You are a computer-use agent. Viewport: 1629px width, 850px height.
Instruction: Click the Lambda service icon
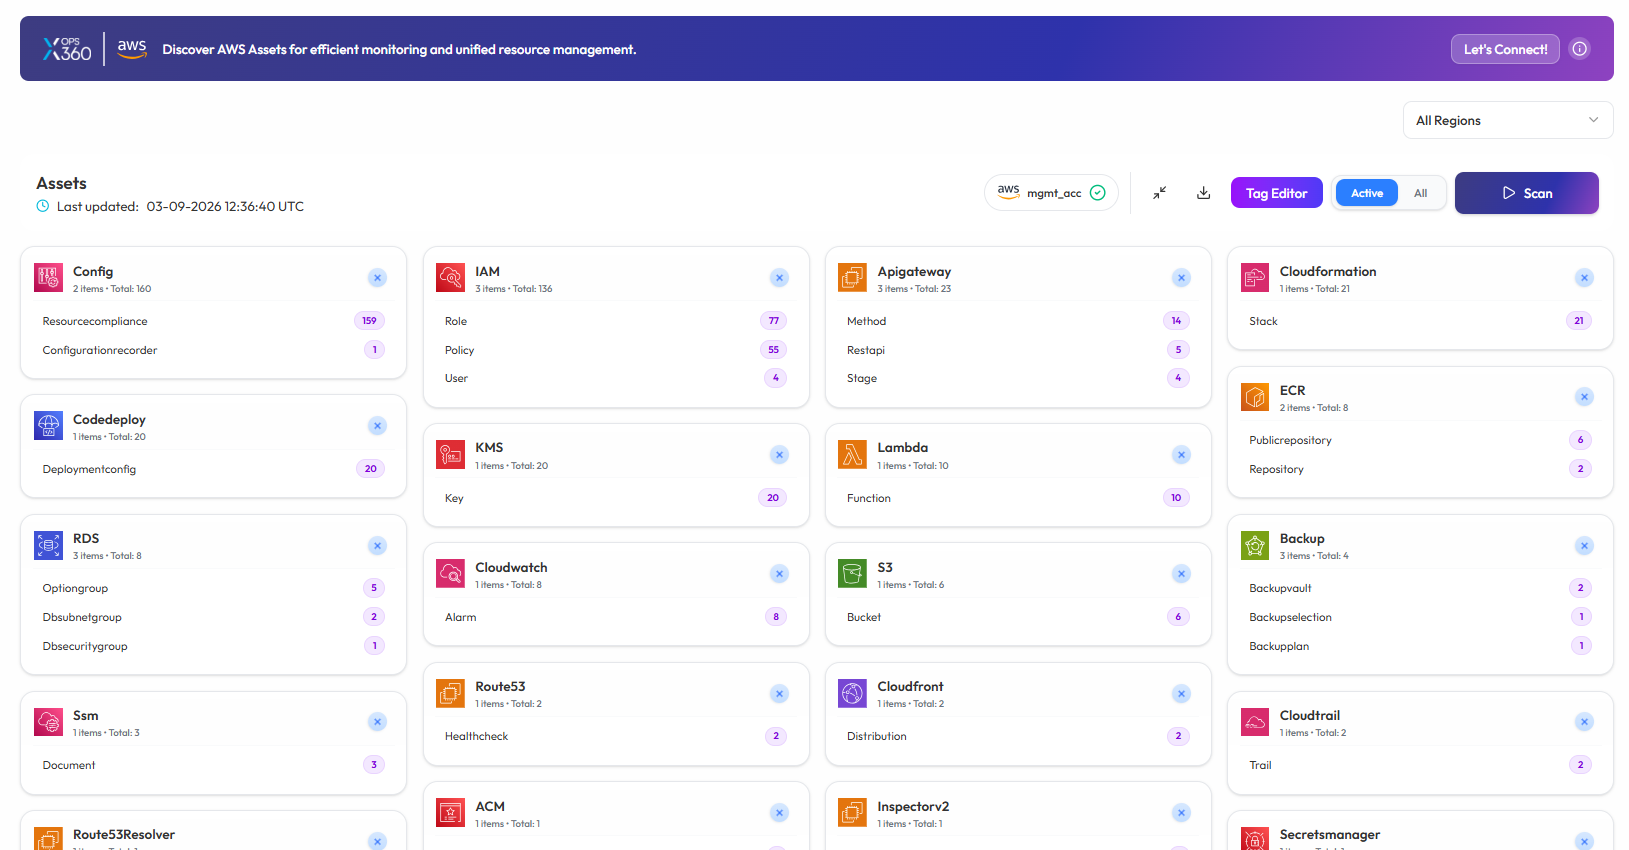click(852, 455)
